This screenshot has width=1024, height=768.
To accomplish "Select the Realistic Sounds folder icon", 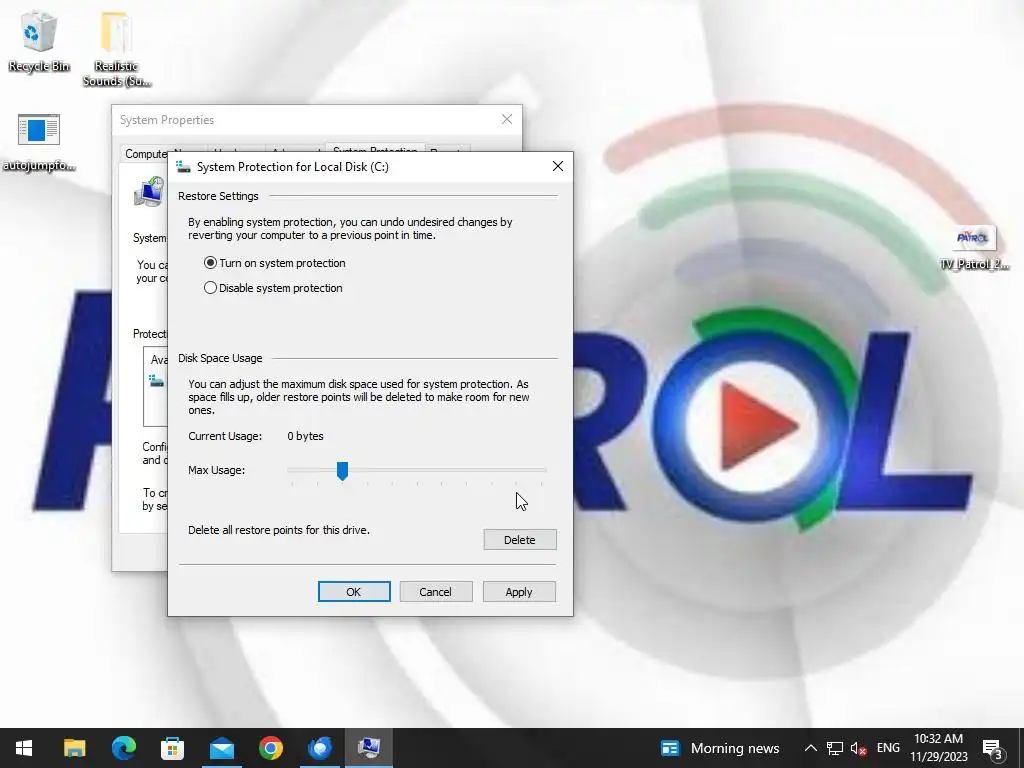I will [x=117, y=50].
